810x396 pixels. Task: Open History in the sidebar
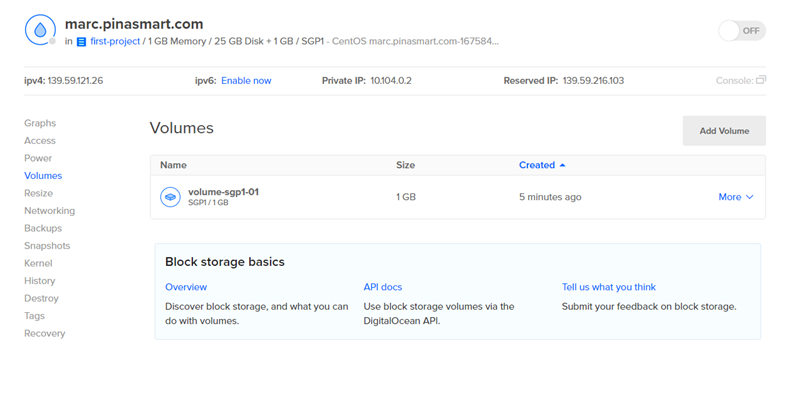pyautogui.click(x=39, y=281)
